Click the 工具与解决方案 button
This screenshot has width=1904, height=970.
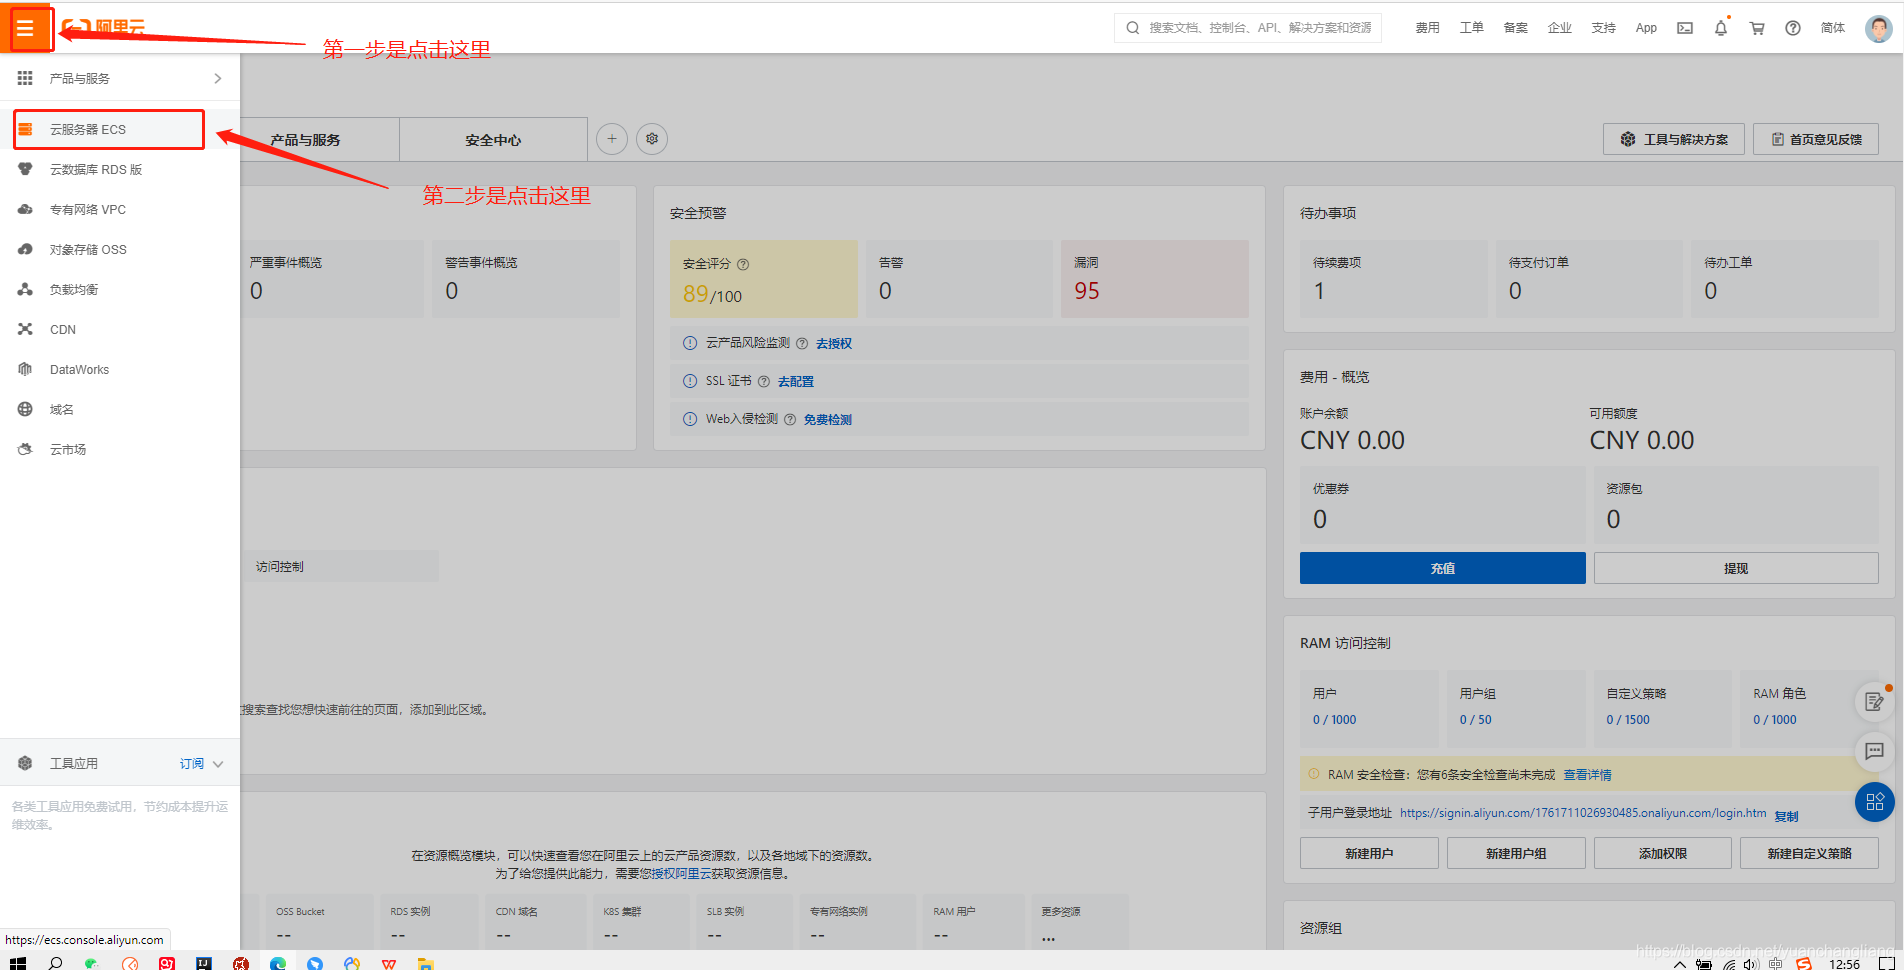click(x=1674, y=139)
